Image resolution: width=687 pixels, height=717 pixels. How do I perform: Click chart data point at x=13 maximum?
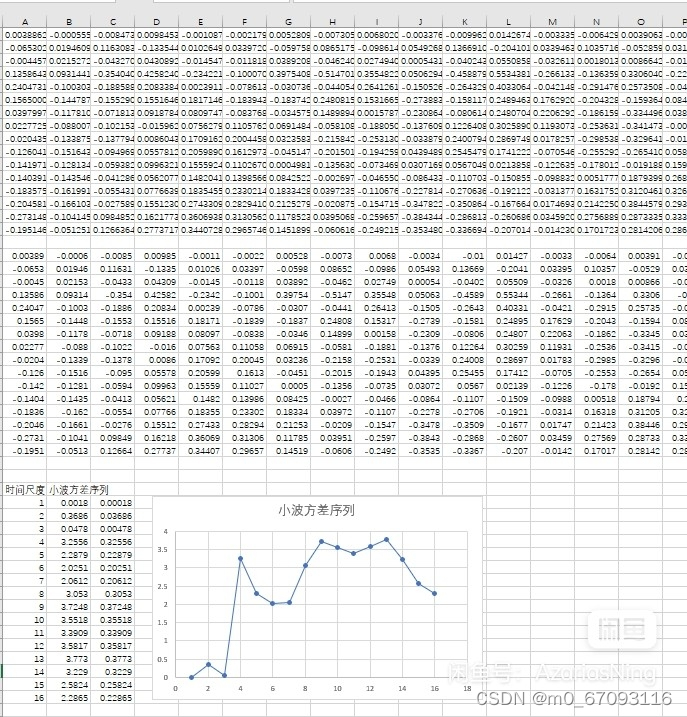(x=386, y=540)
